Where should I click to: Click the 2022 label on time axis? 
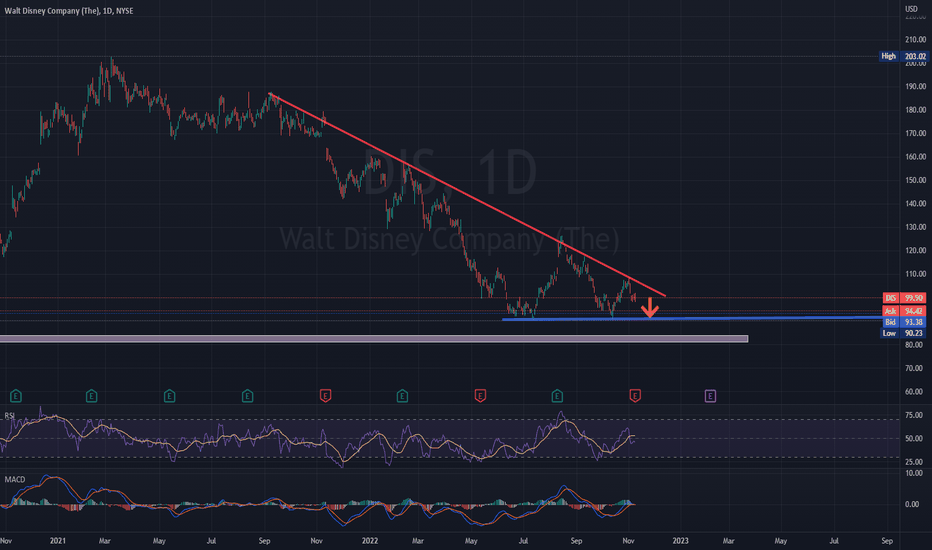click(370, 540)
